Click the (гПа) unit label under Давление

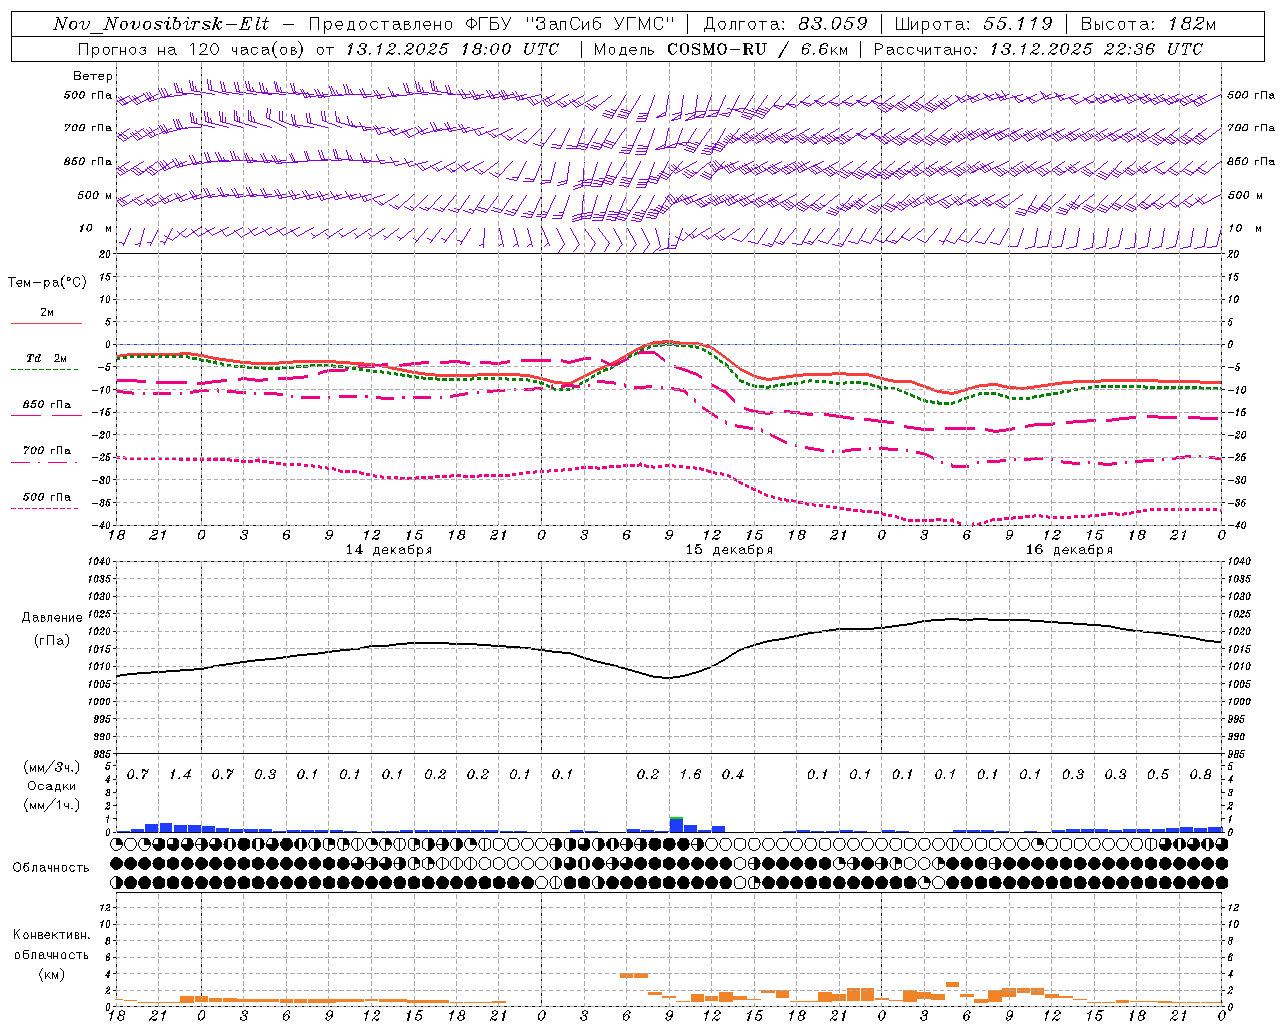52,640
